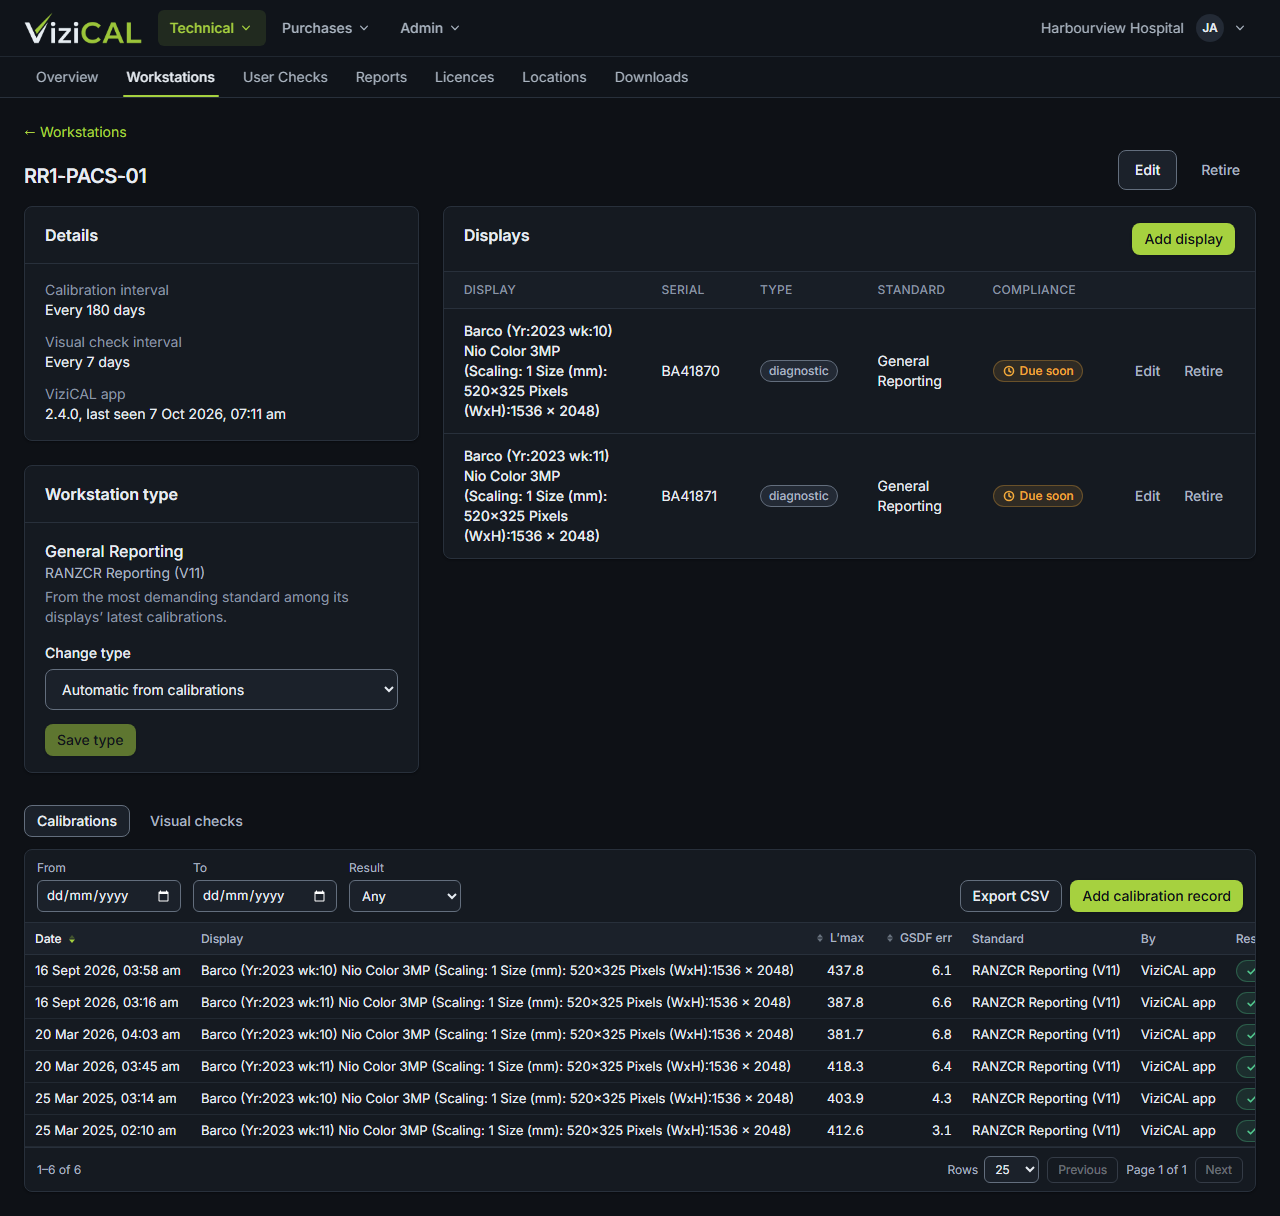The image size is (1280, 1216).
Task: Click the Add display button
Action: click(1183, 239)
